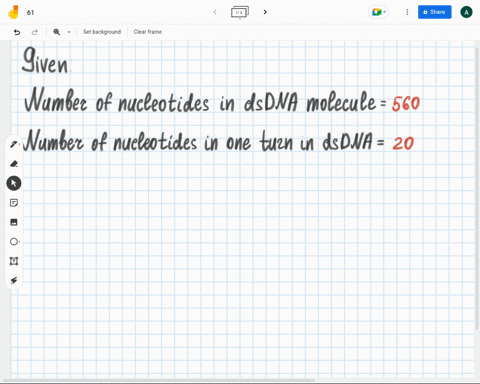
Task: Select the circle shape tool
Action: tap(14, 241)
